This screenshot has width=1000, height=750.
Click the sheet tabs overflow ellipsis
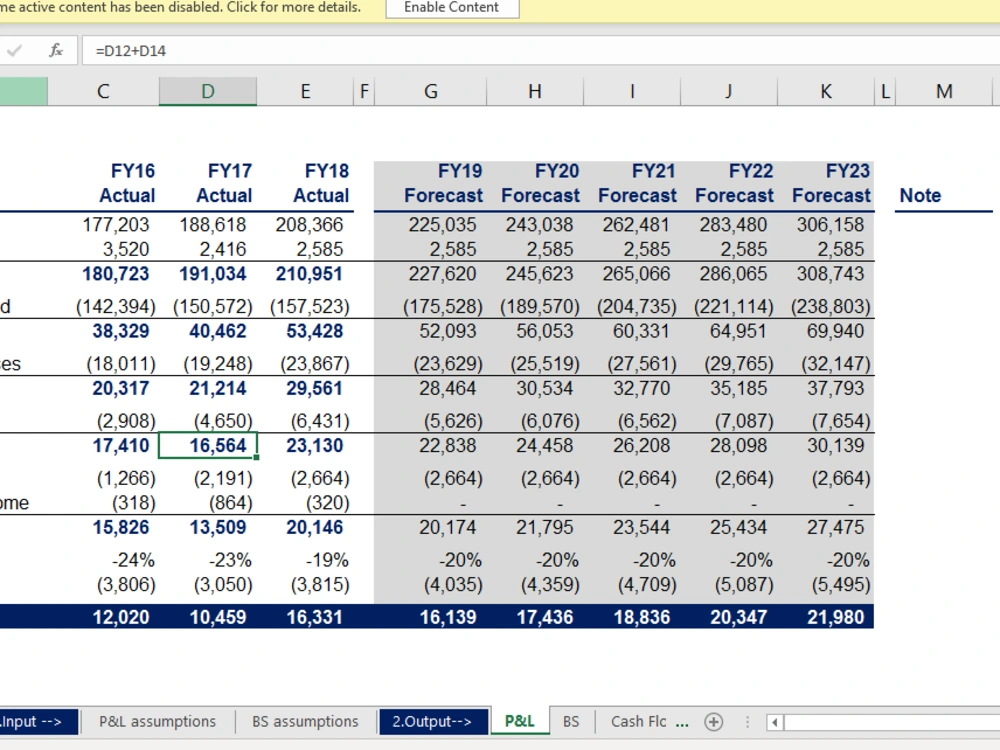tap(682, 722)
